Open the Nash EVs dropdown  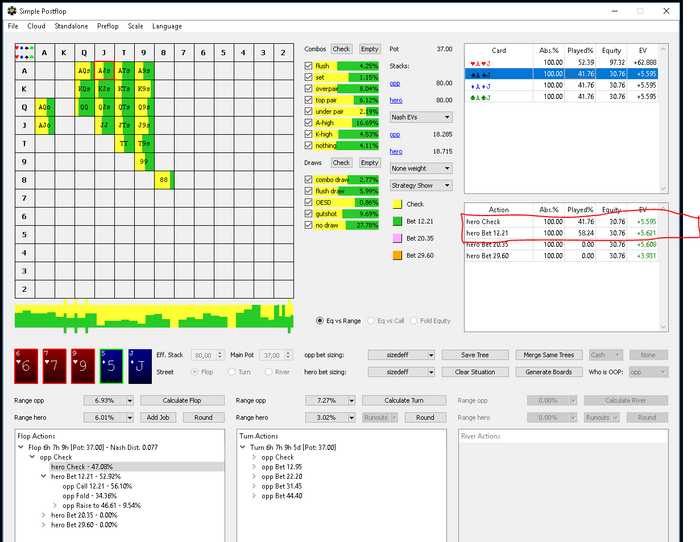tap(420, 117)
